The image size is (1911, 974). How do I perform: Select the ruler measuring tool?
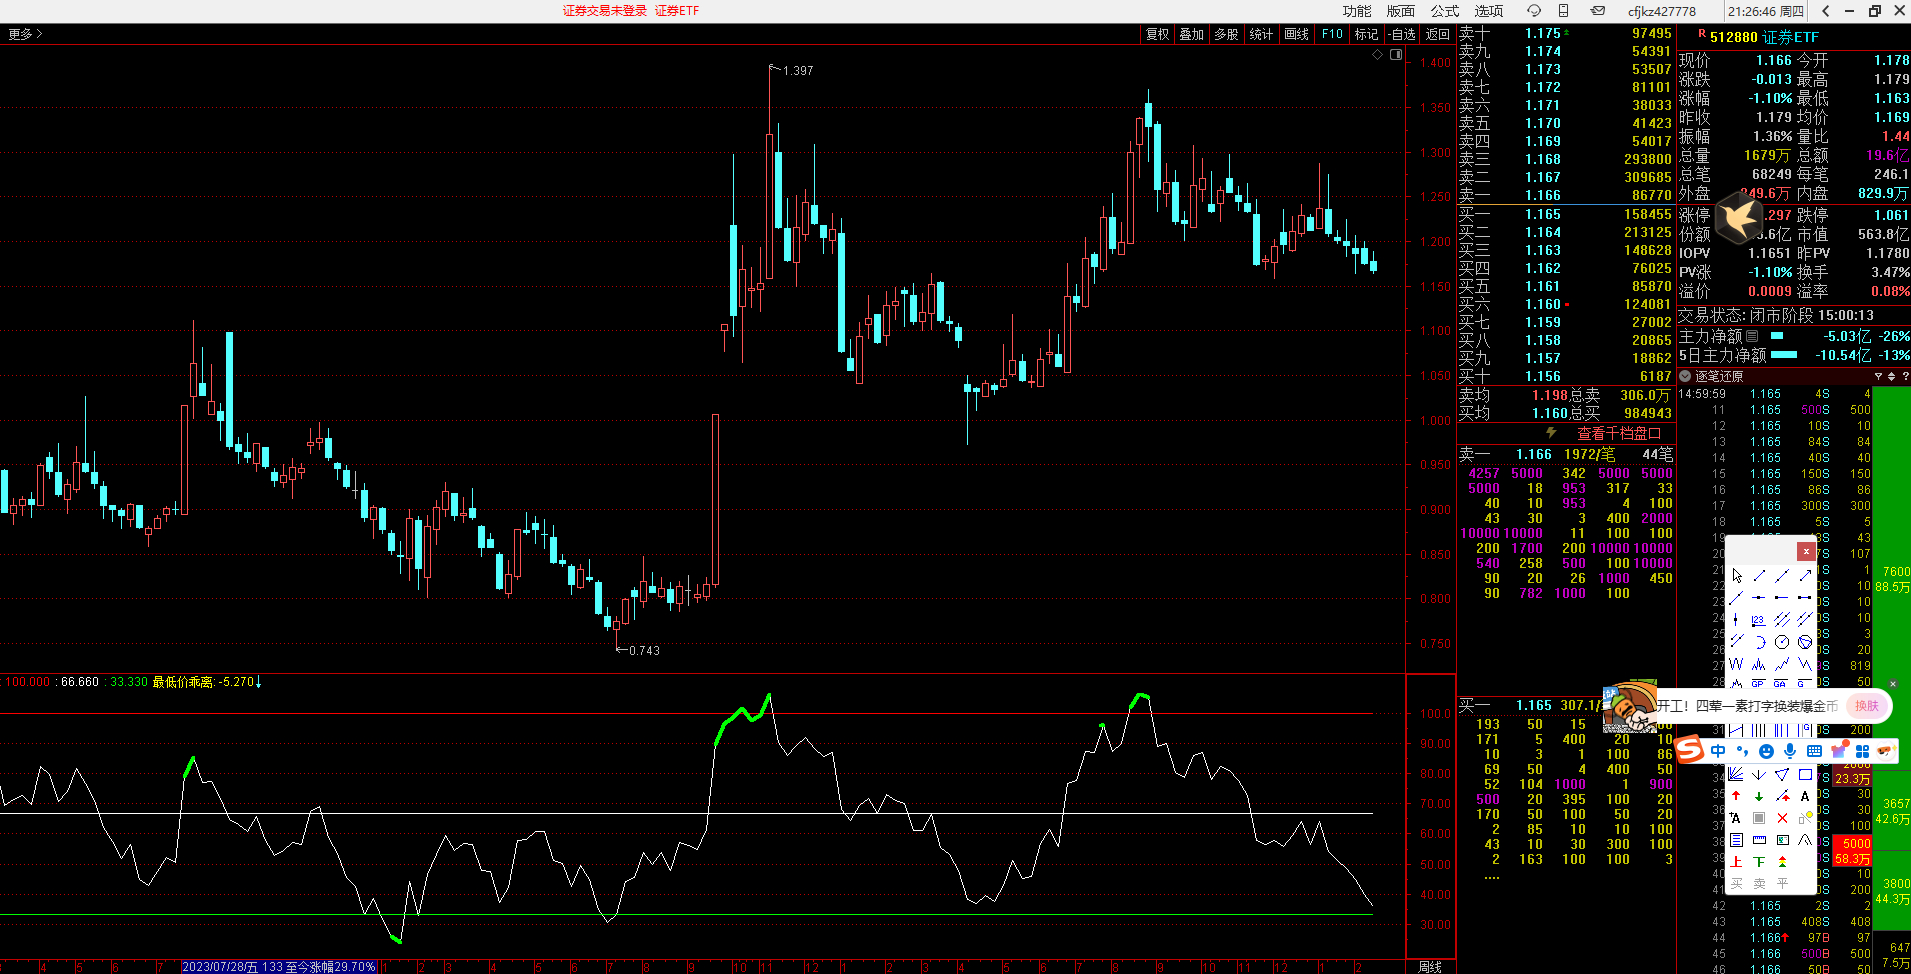pos(1759,840)
